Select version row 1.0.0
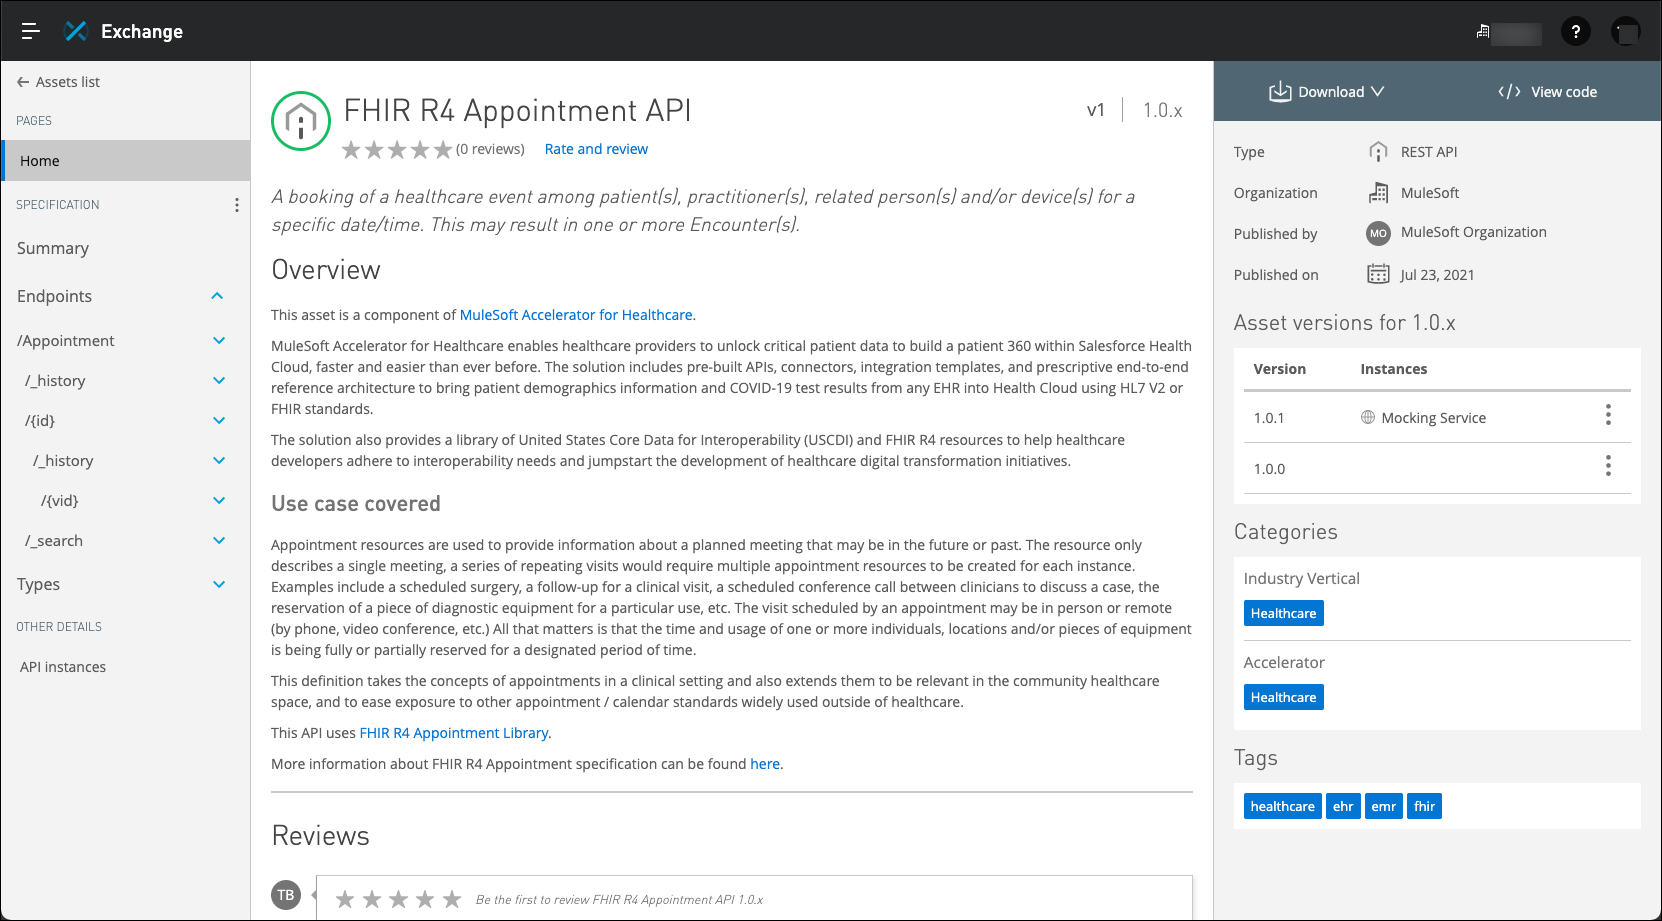Viewport: 1662px width, 921px height. pos(1437,468)
